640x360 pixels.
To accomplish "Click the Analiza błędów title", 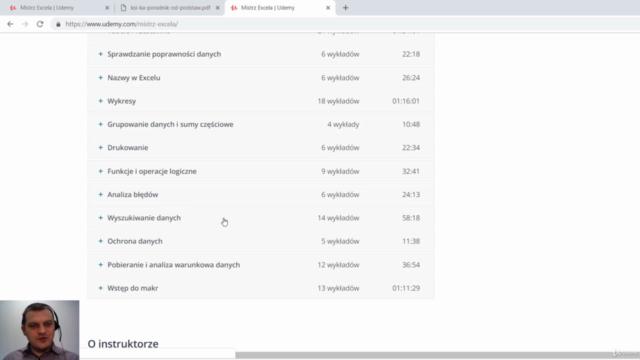I will [x=133, y=194].
